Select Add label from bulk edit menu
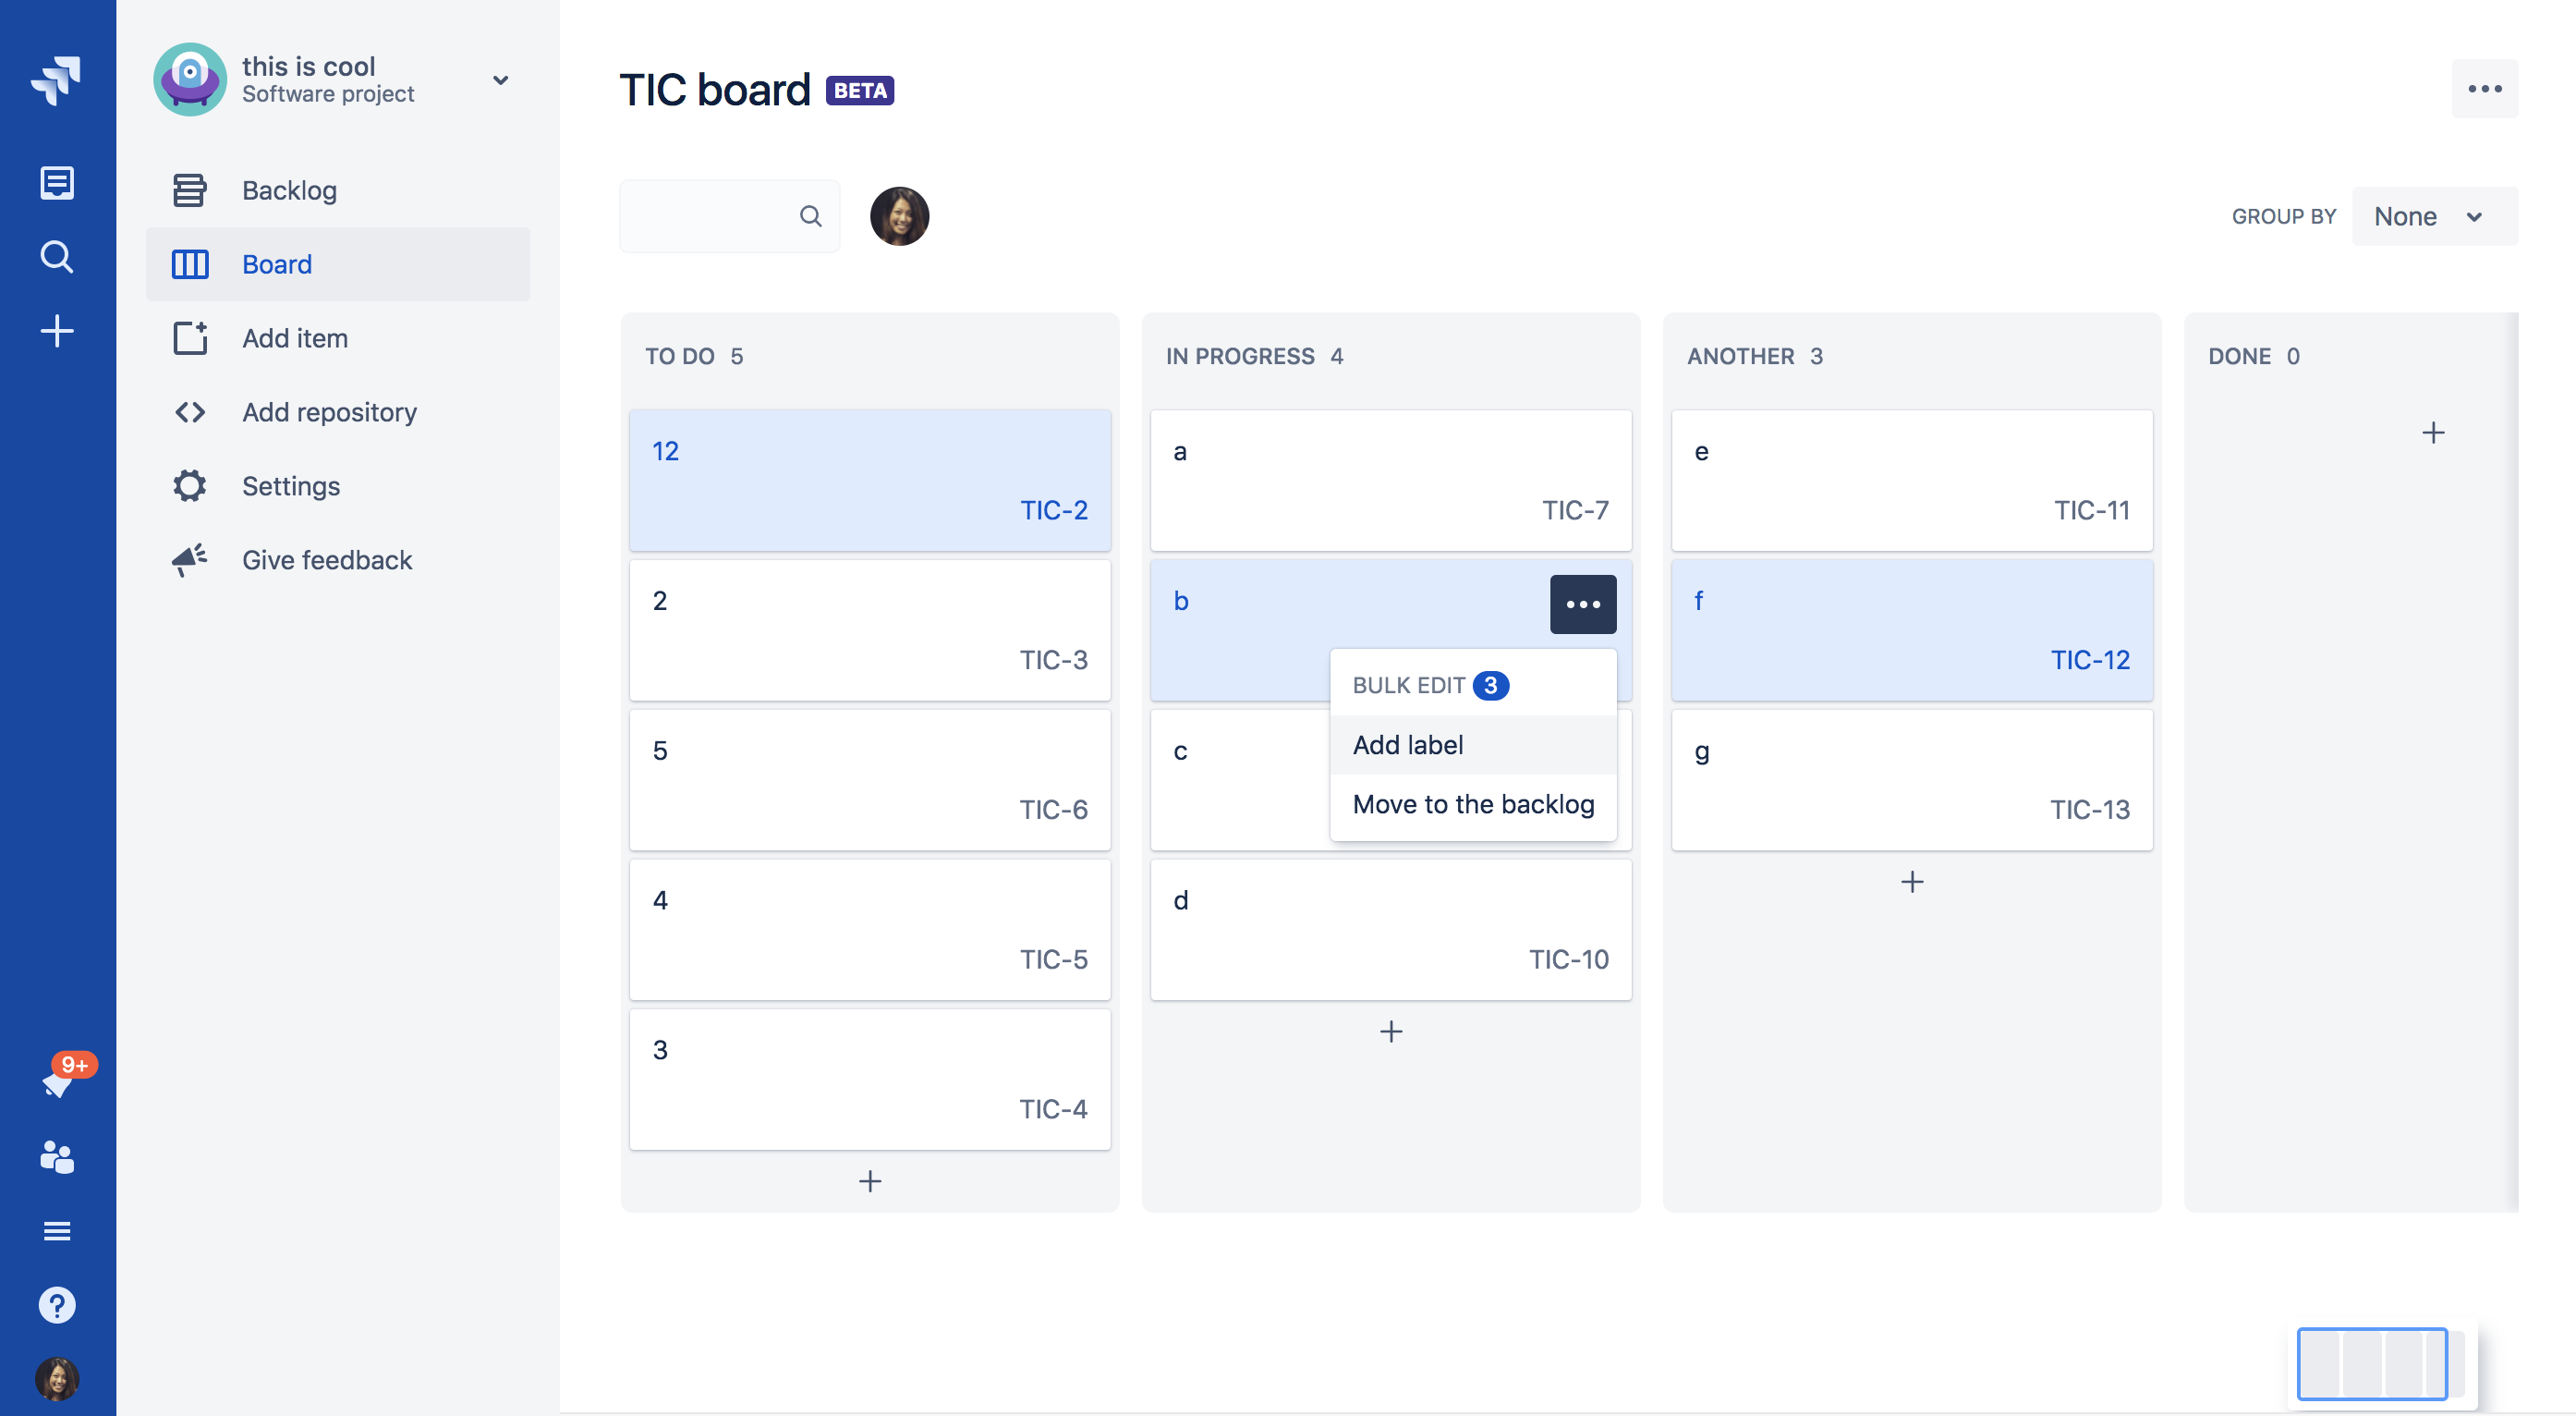The width and height of the screenshot is (2576, 1416). 1406,743
